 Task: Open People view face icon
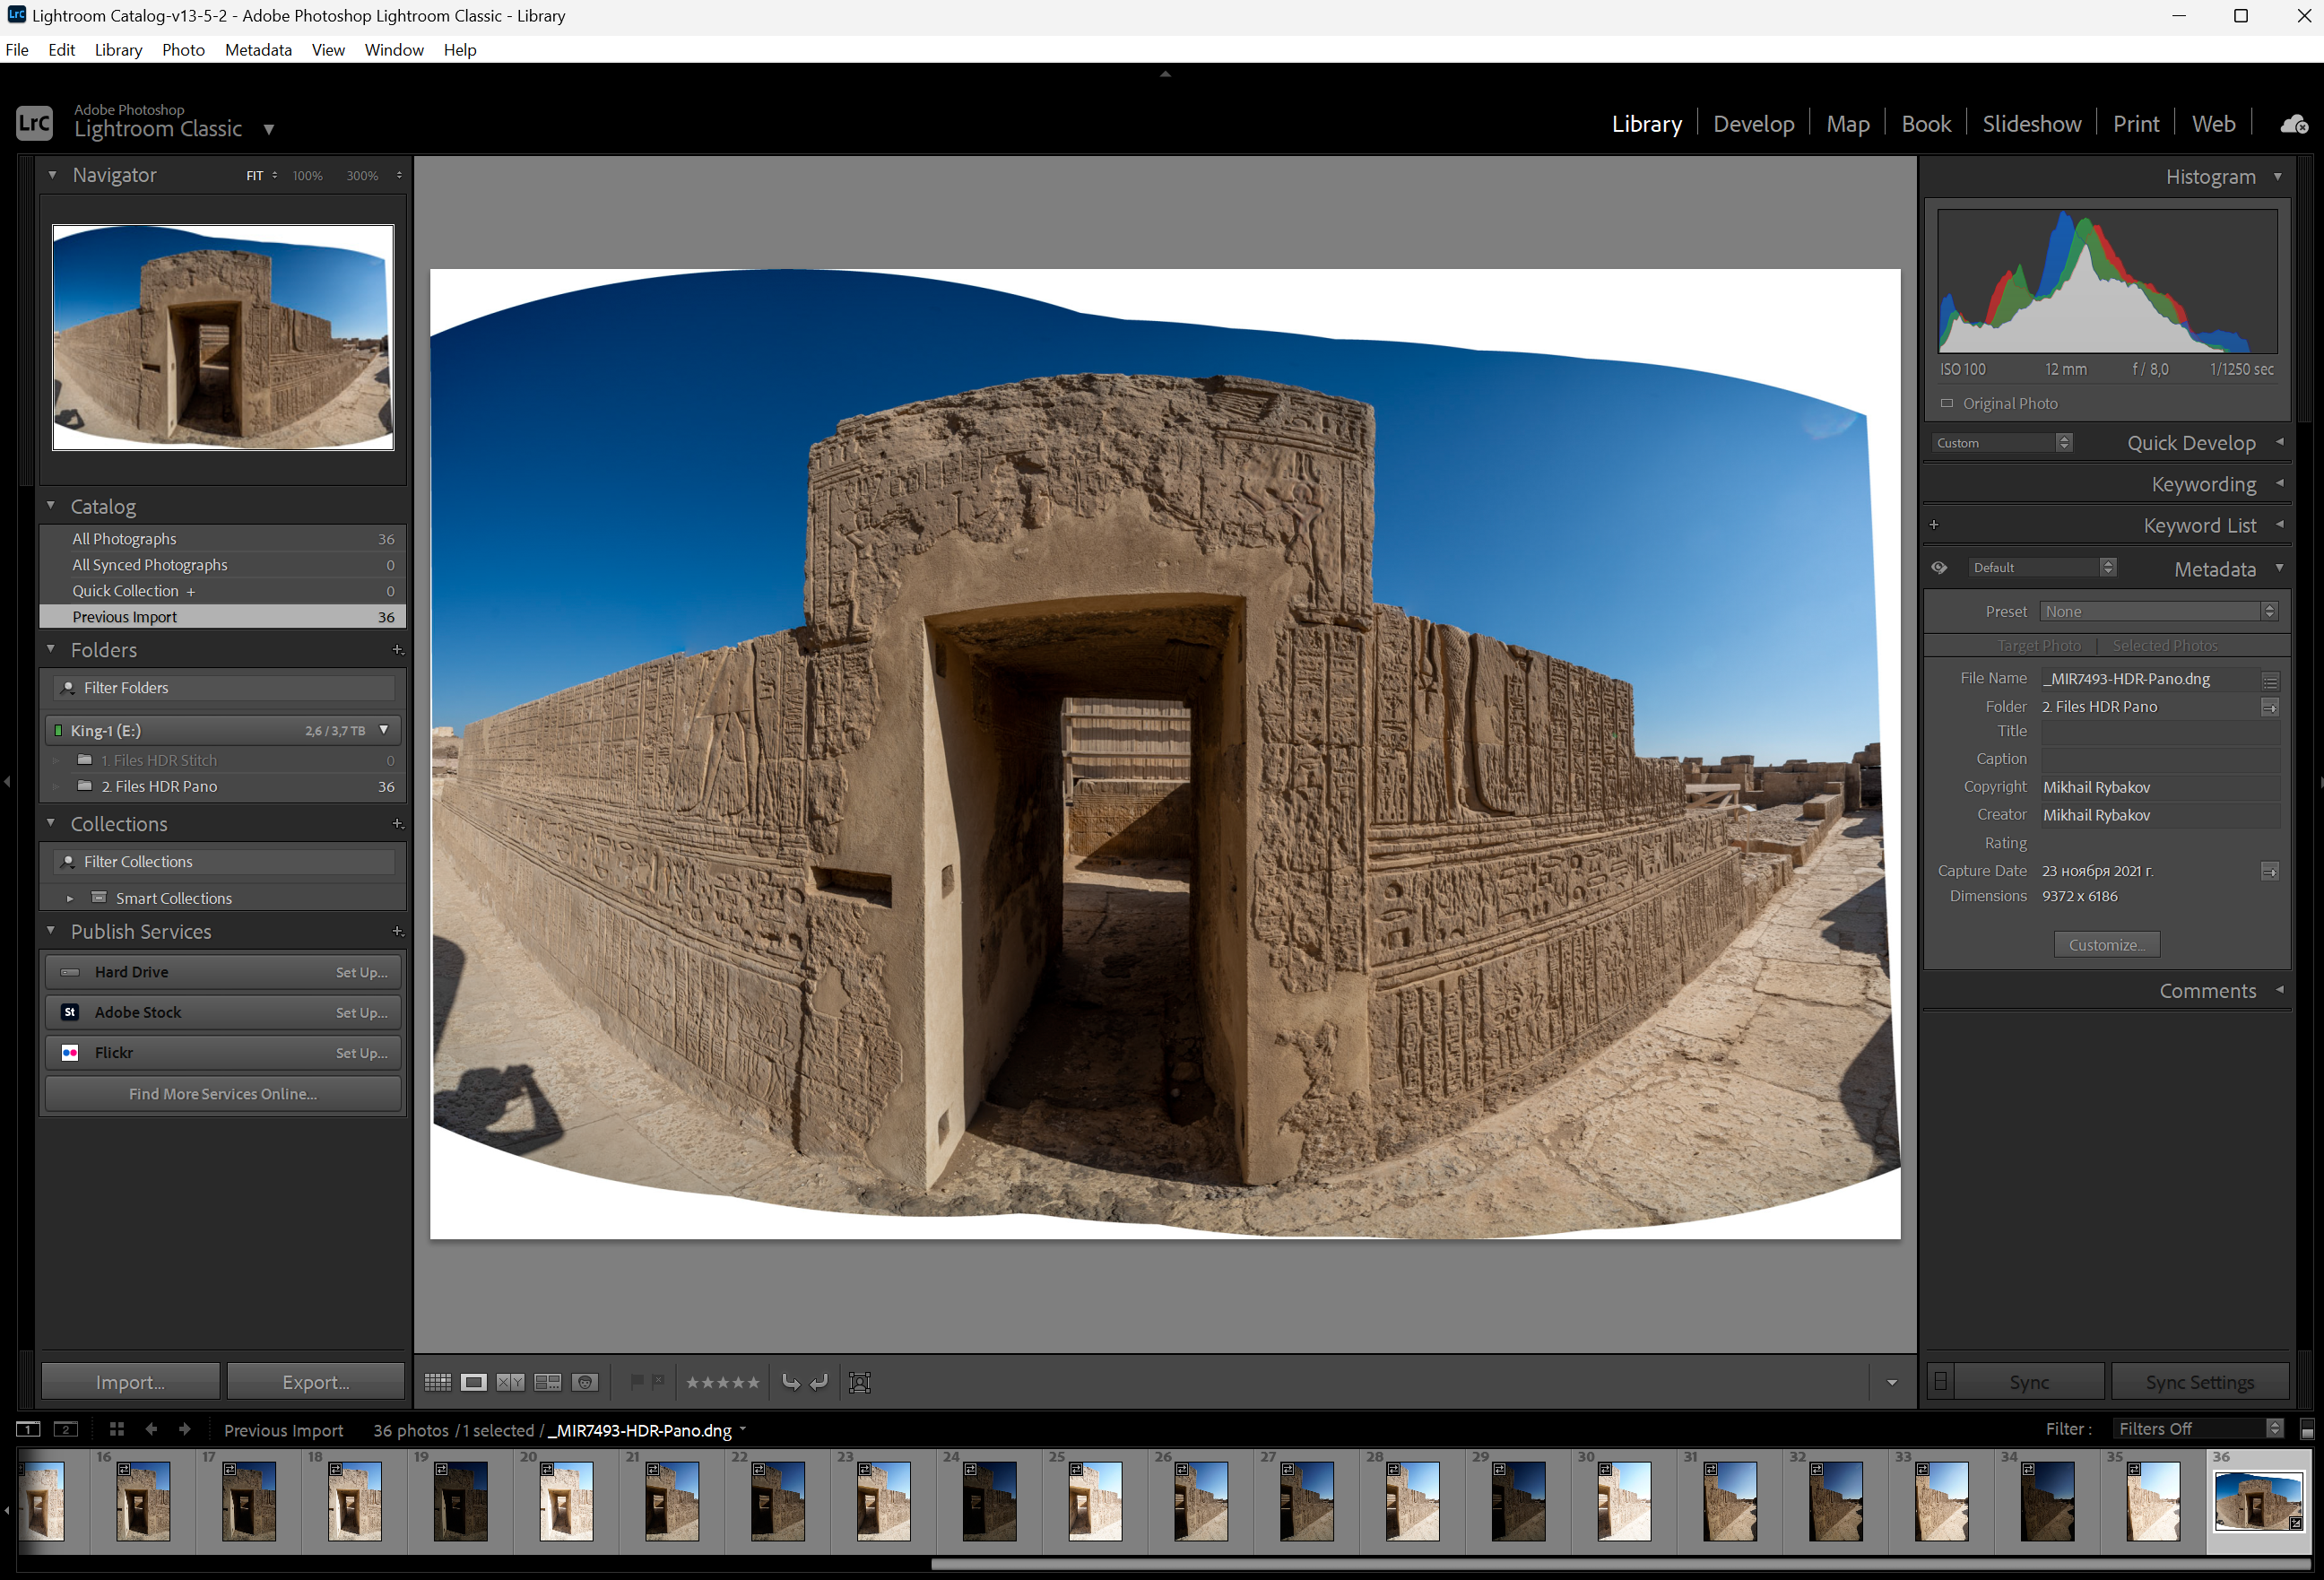click(x=585, y=1382)
